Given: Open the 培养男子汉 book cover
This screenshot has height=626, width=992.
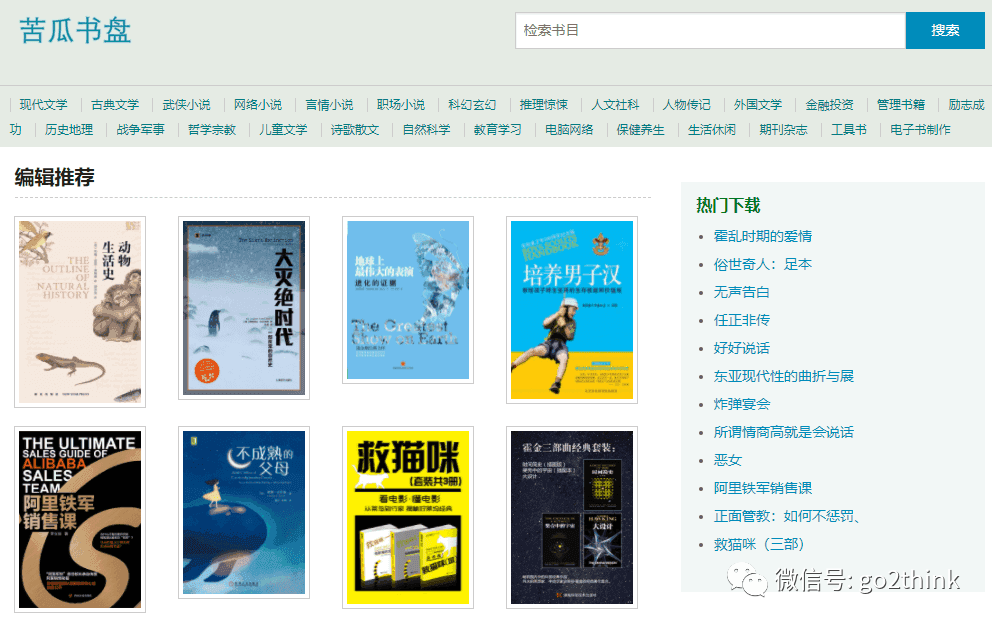Looking at the screenshot, I should (572, 310).
